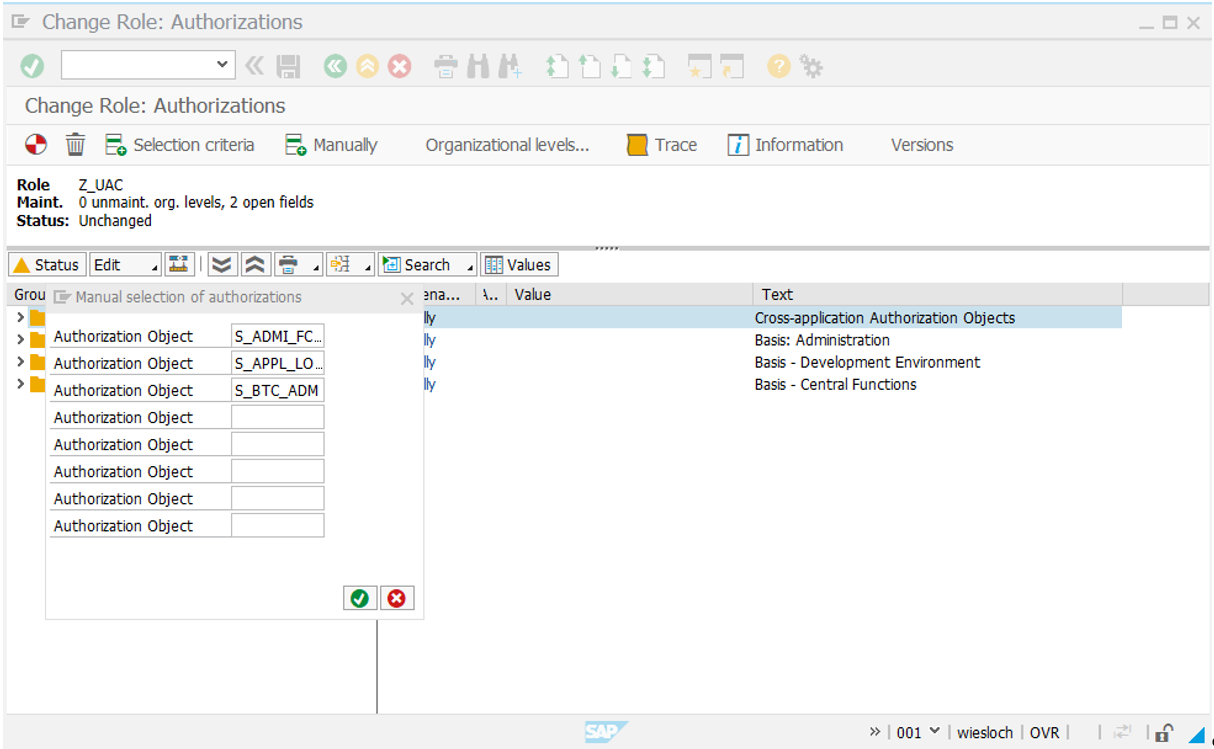The width and height of the screenshot is (1214, 749).
Task: Click the Save disk icon
Action: click(x=288, y=66)
